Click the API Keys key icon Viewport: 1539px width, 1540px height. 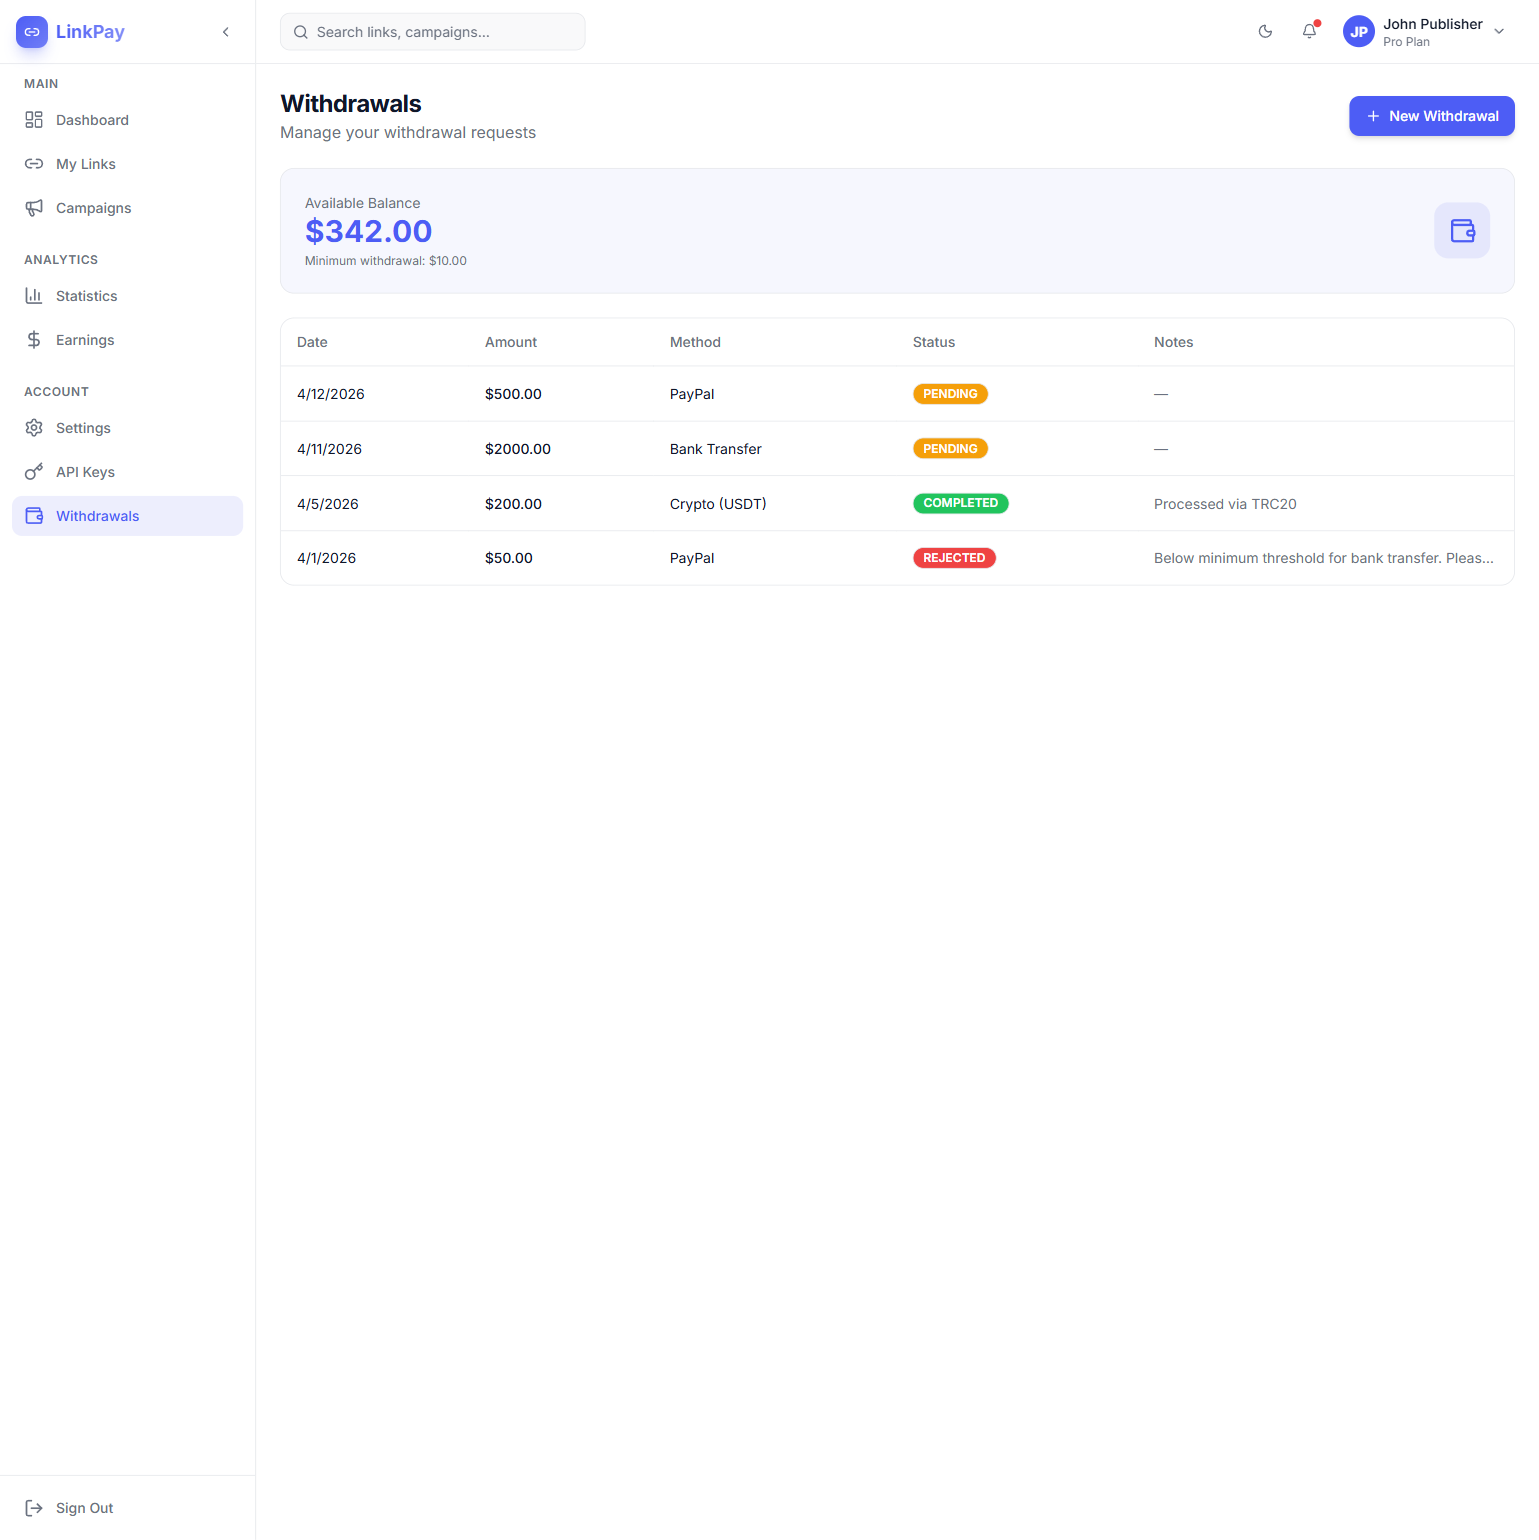click(34, 472)
